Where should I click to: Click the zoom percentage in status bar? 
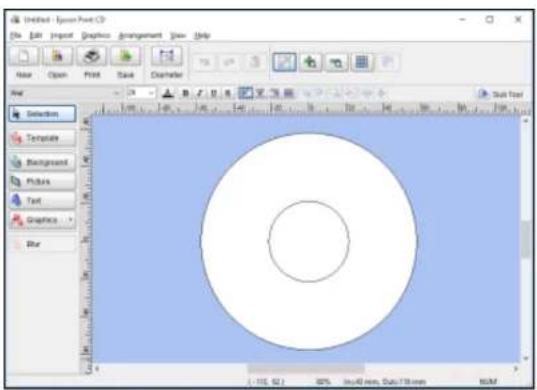(x=323, y=381)
